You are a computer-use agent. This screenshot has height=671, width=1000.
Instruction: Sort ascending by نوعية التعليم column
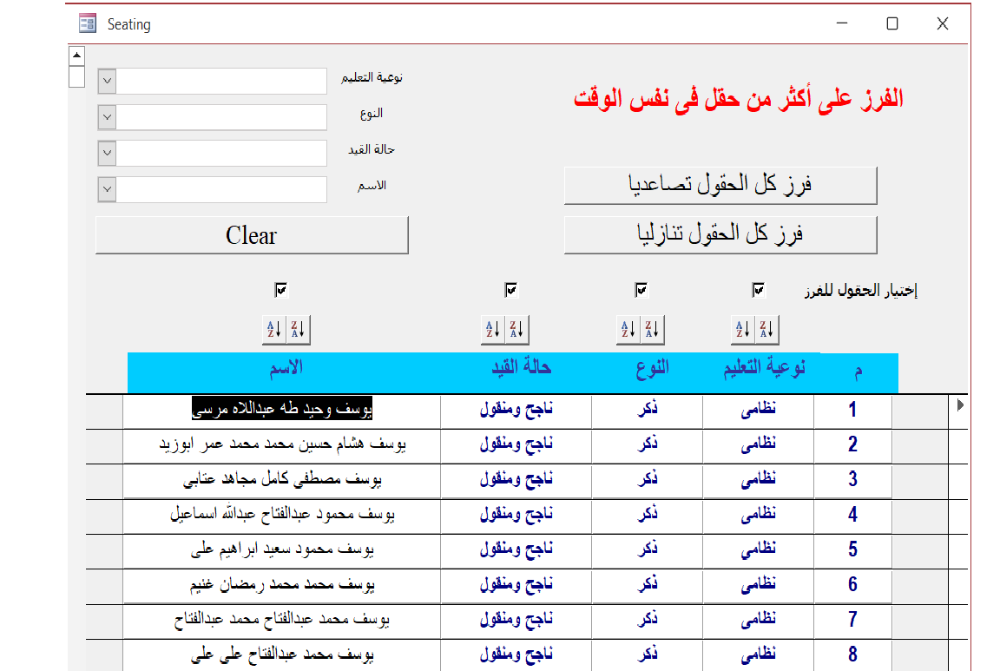coord(743,330)
